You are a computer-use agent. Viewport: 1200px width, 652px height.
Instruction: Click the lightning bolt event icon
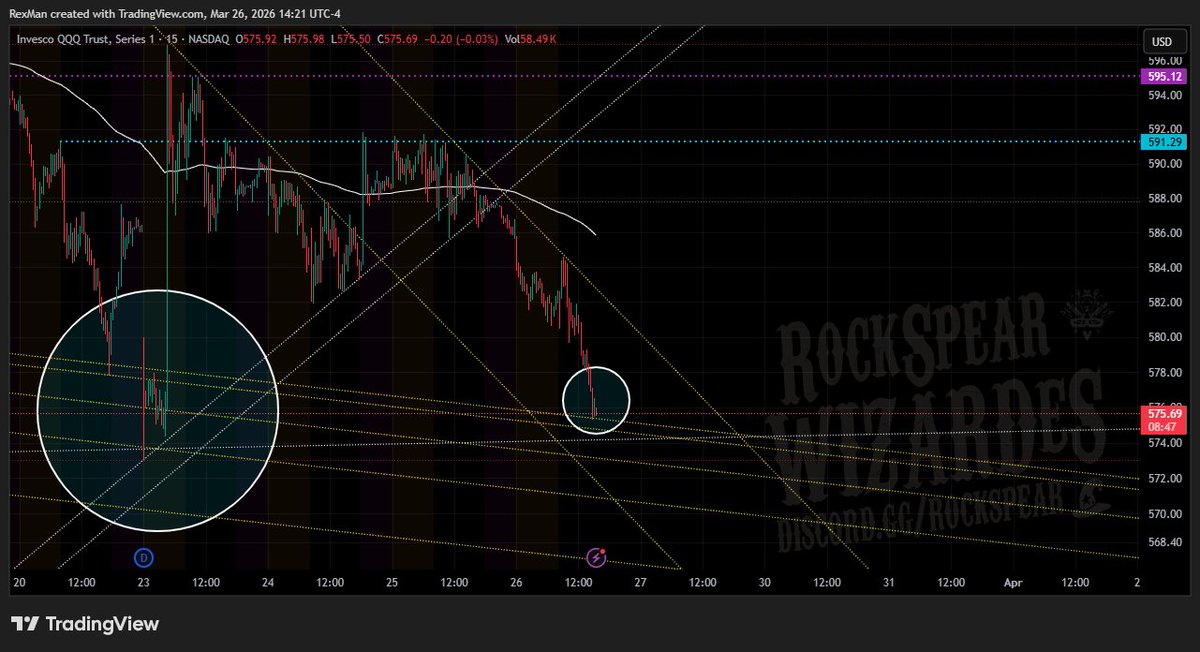(597, 556)
